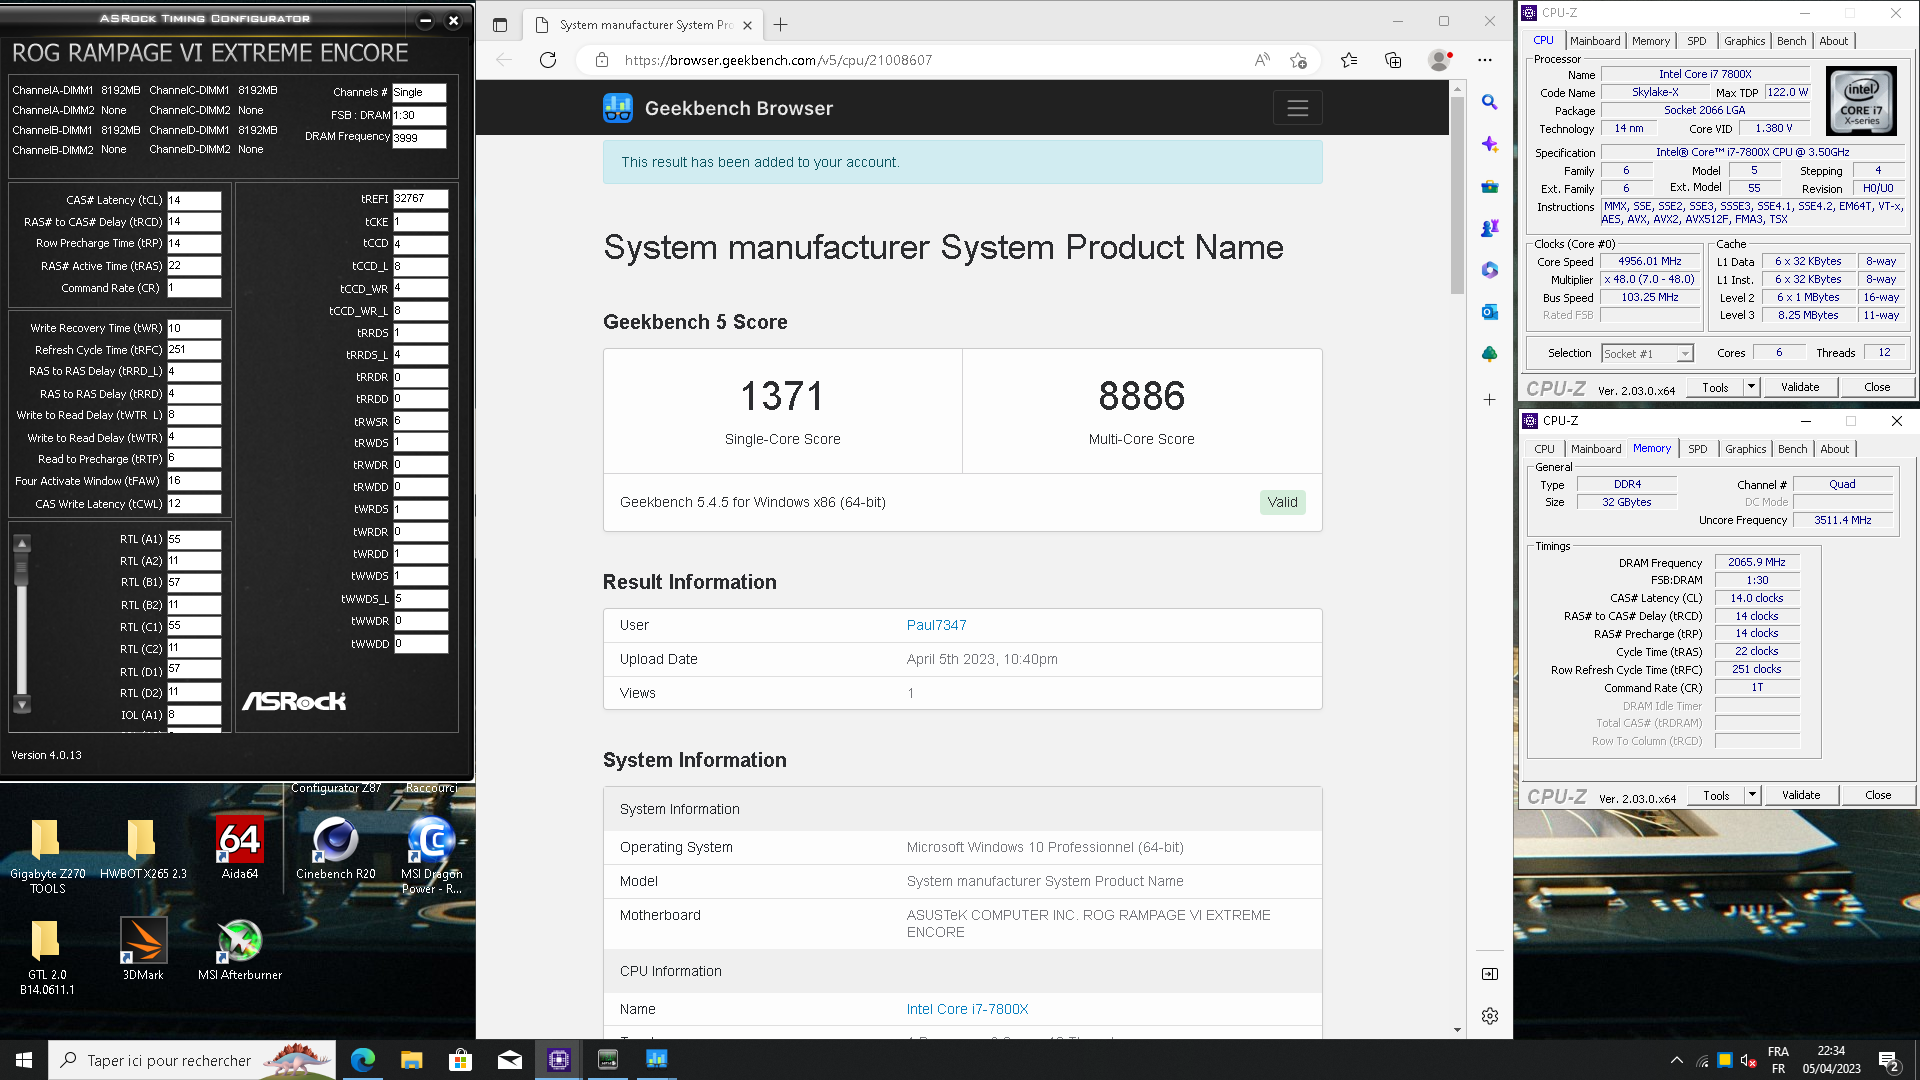
Task: Open Discover sparkle icon in Edge sidebar
Action: click(1489, 144)
